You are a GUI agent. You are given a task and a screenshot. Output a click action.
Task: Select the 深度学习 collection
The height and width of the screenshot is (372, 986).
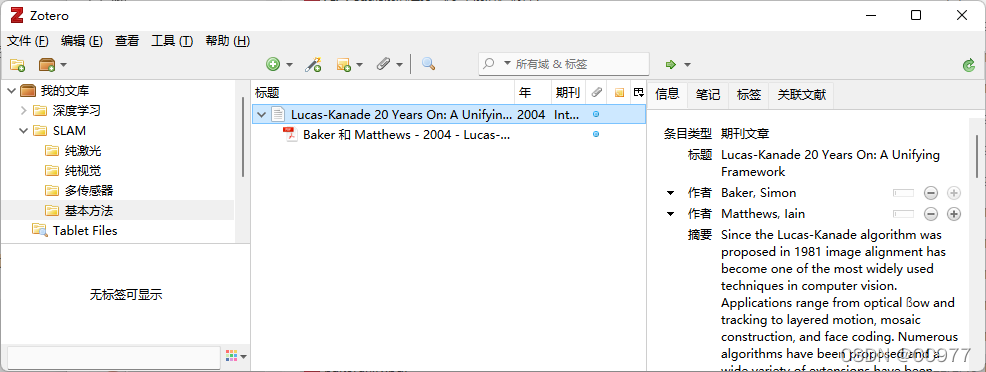pos(76,111)
